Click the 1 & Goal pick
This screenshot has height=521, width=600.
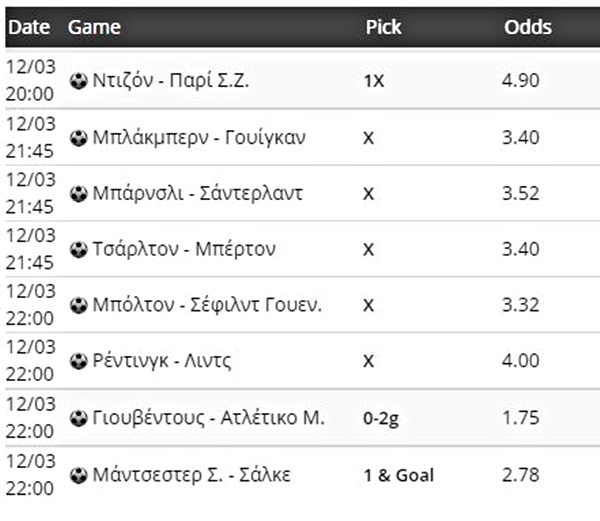[398, 474]
